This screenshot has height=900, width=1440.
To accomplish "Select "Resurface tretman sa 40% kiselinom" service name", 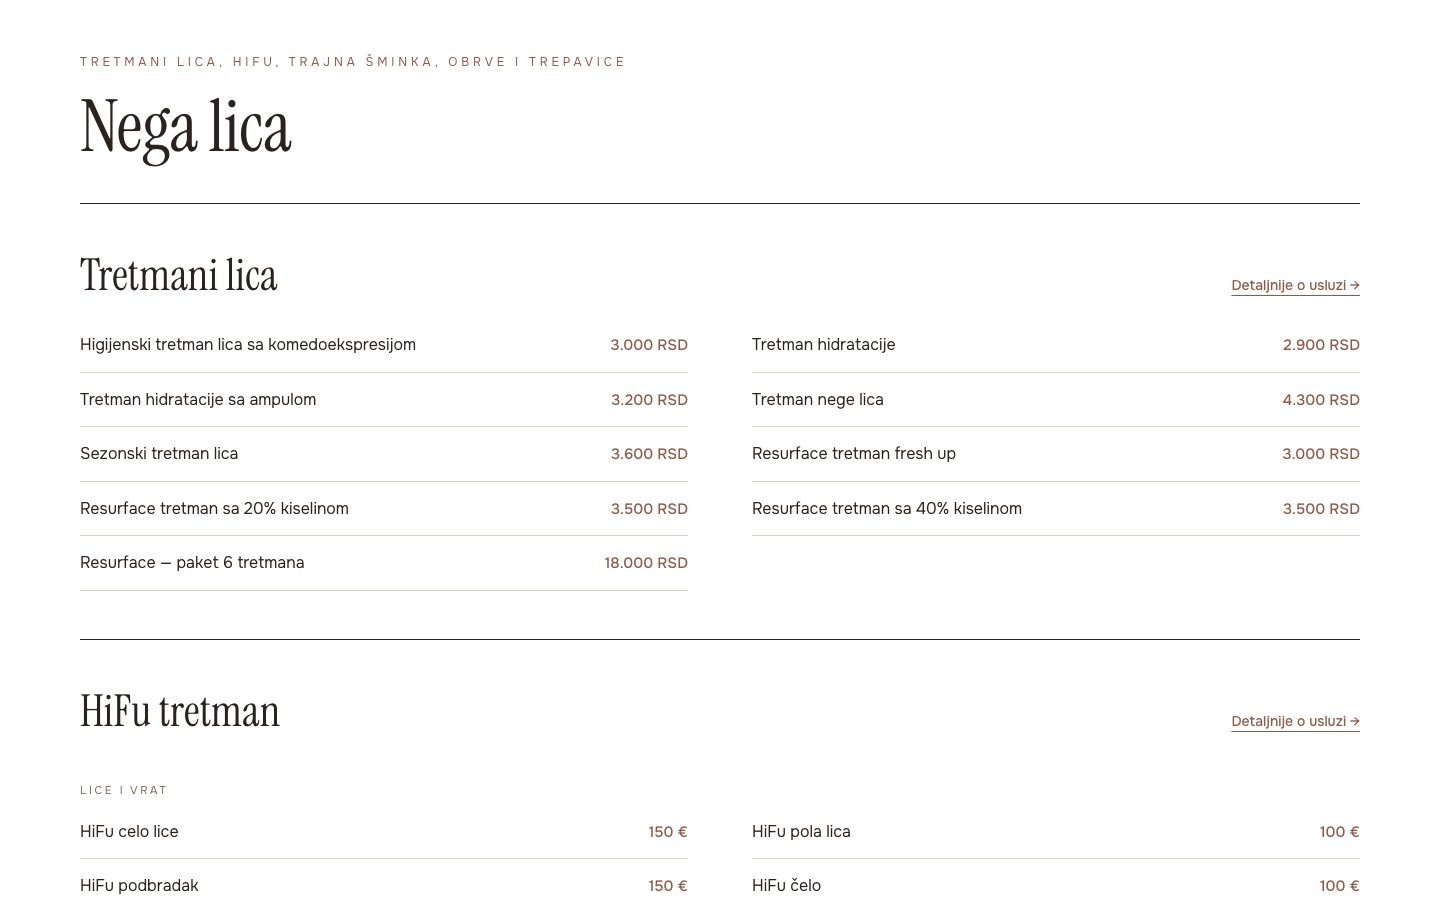I will click(887, 509).
